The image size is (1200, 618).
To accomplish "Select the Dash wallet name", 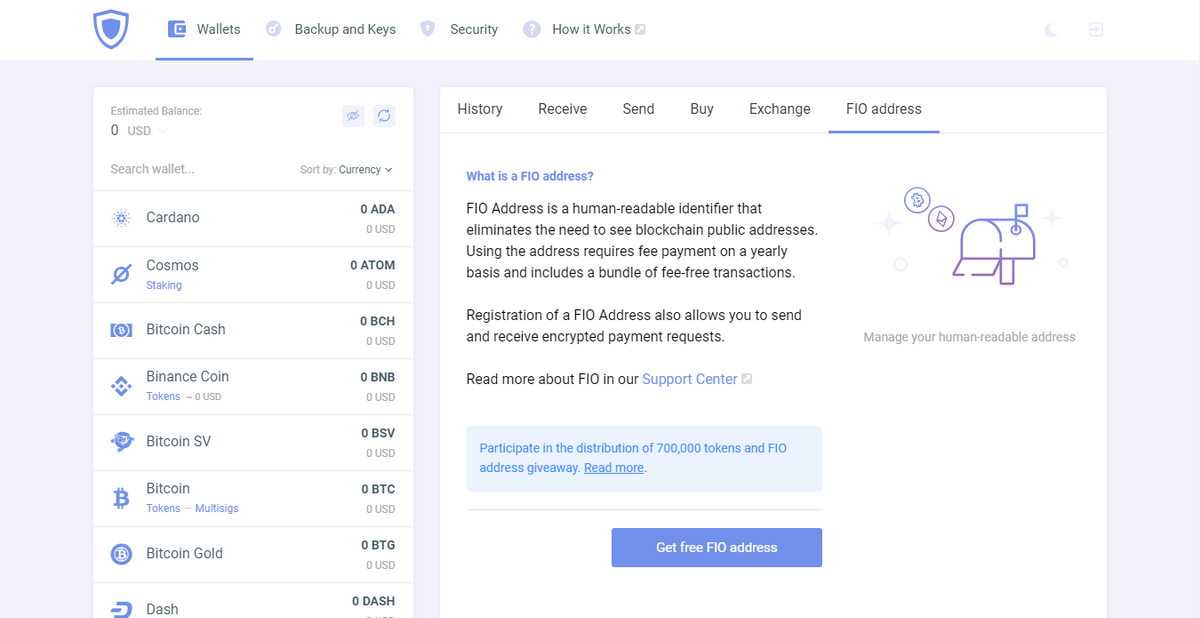I will (162, 609).
